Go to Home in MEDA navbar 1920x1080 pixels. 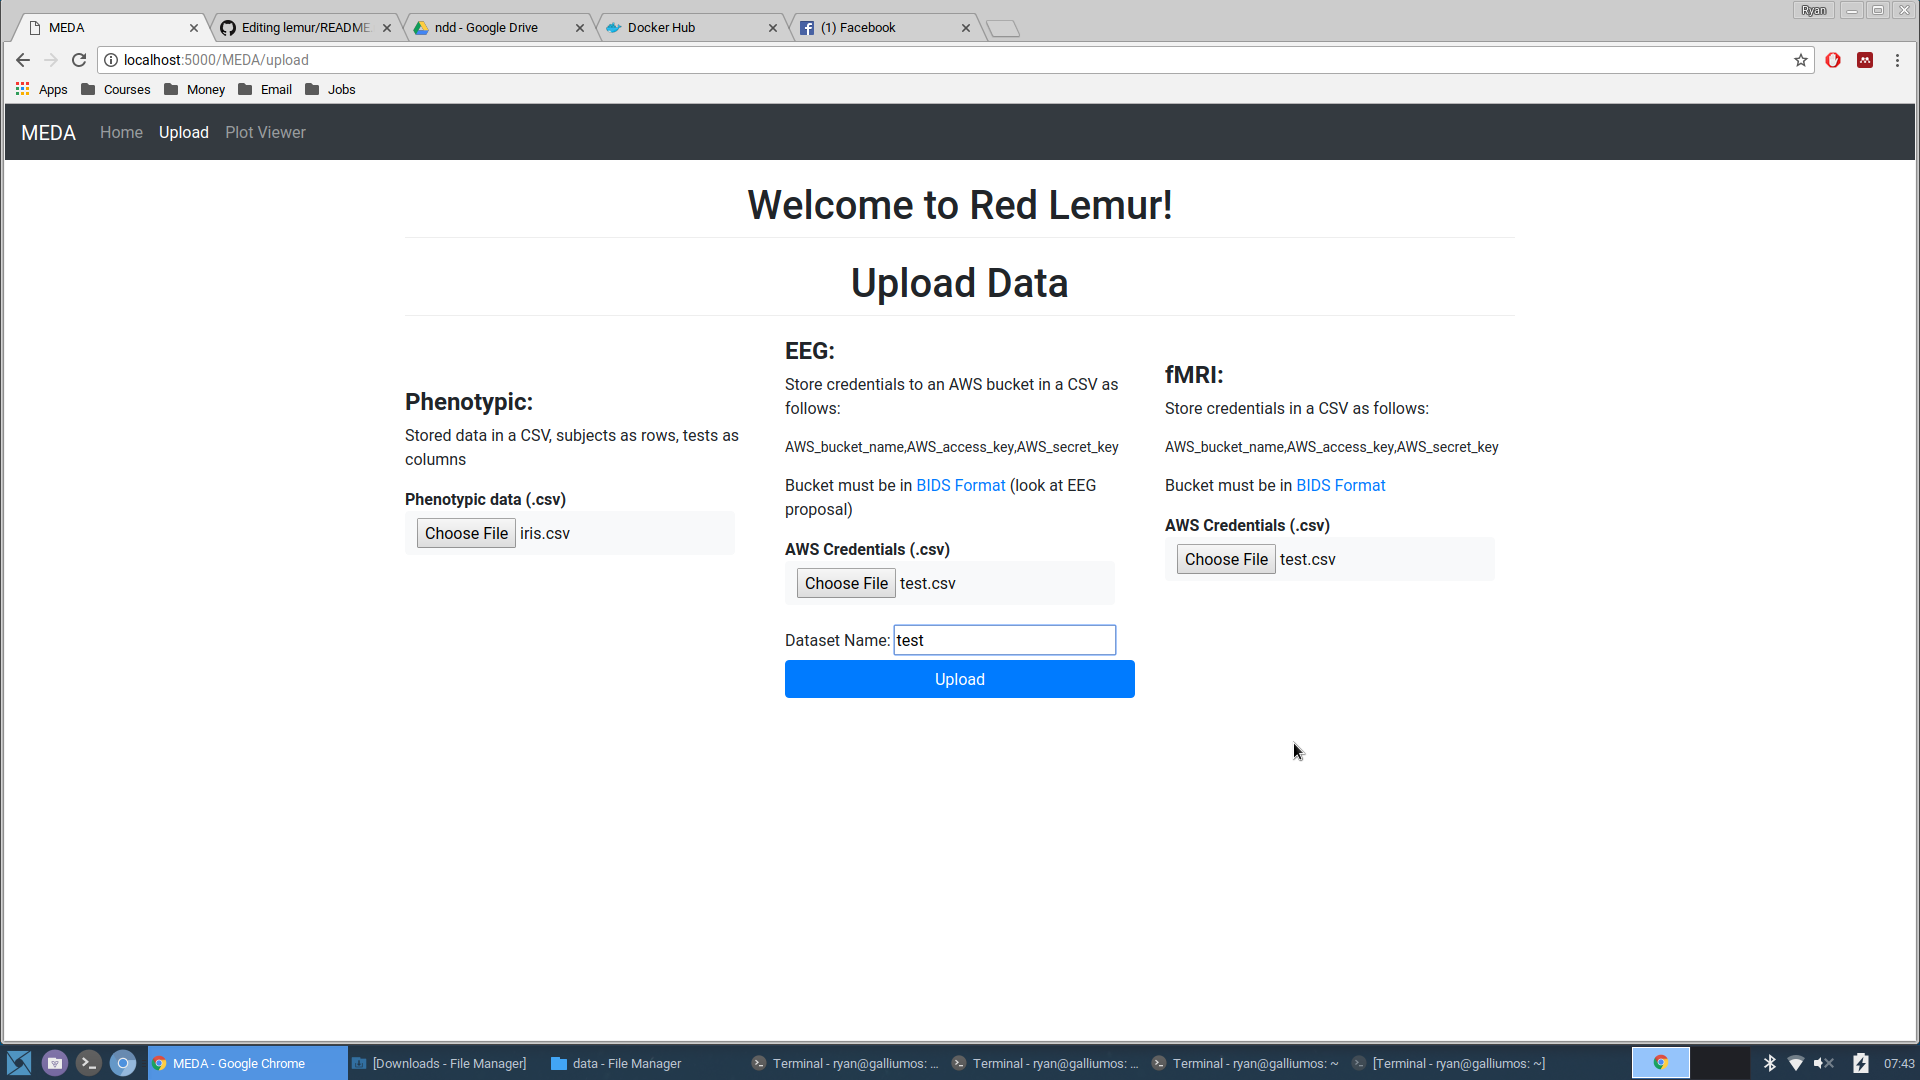pyautogui.click(x=121, y=132)
